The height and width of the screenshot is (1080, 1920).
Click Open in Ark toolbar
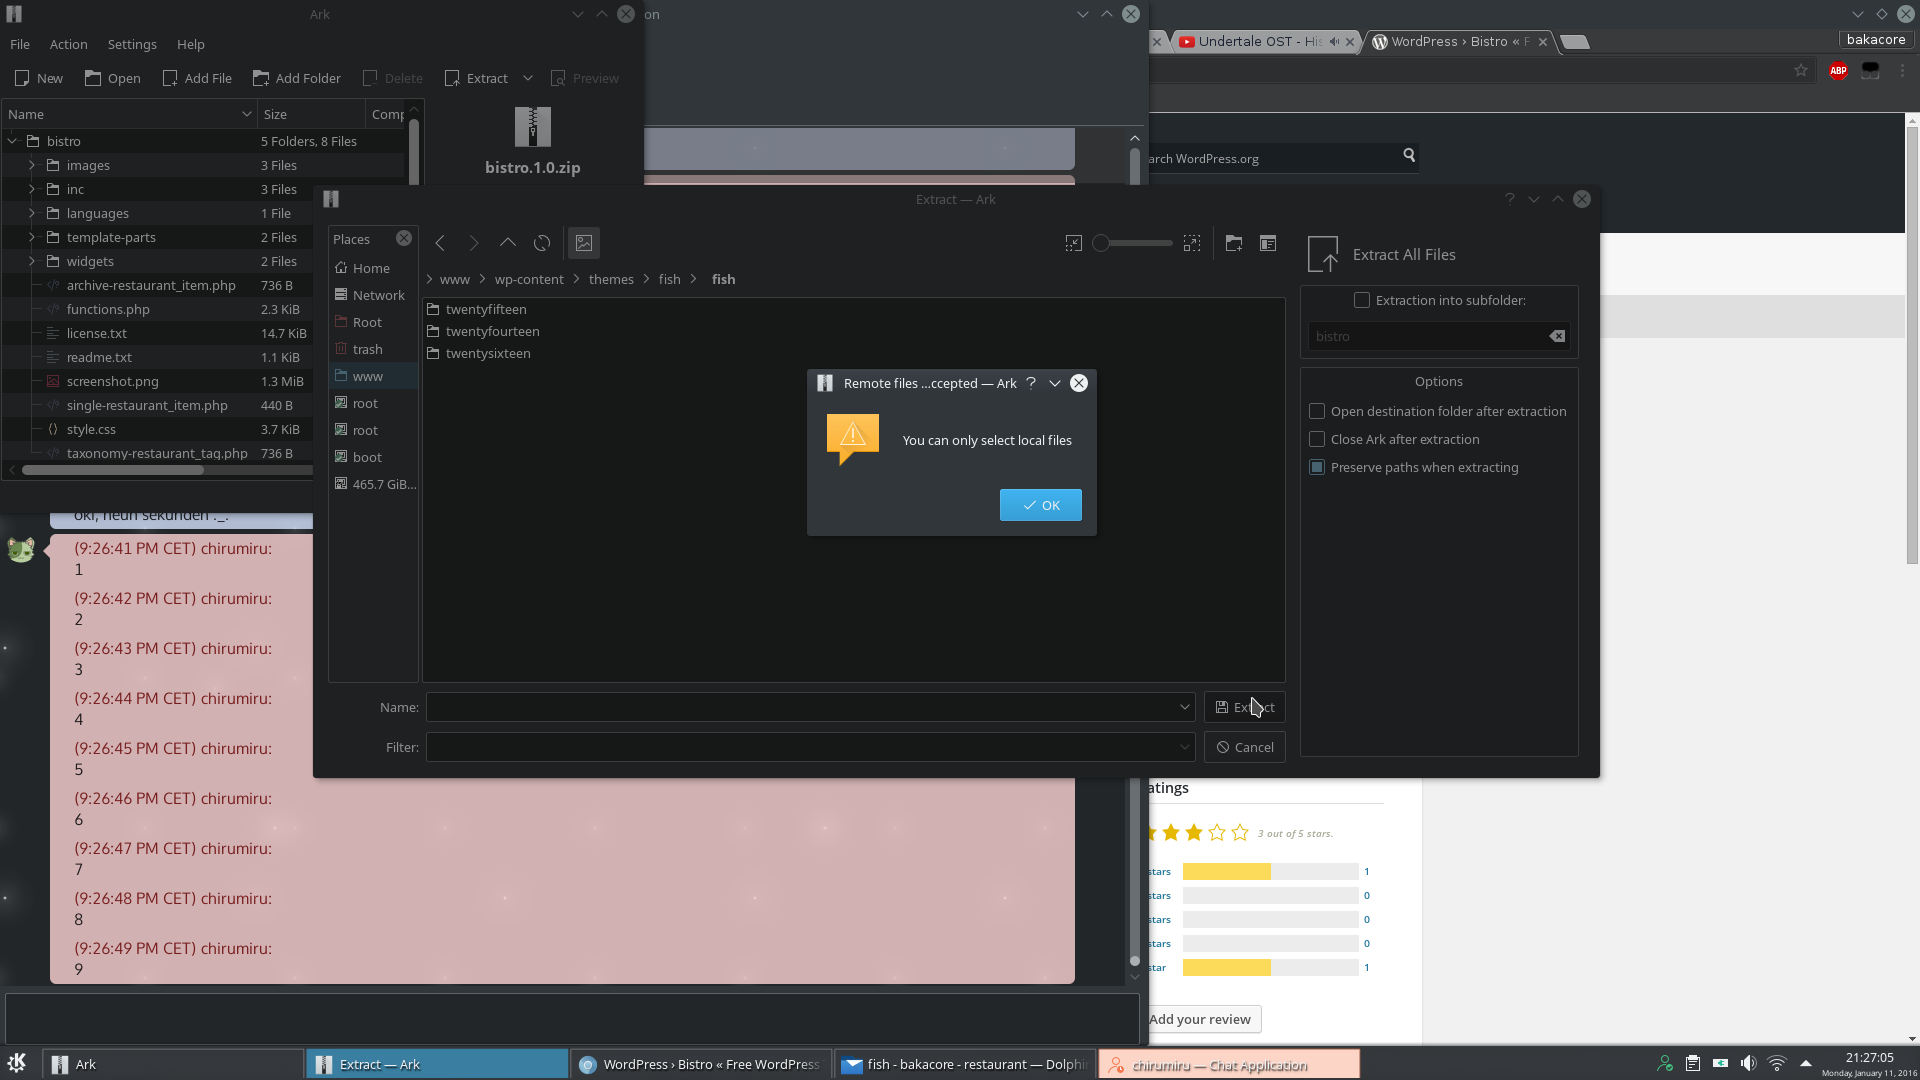[112, 78]
